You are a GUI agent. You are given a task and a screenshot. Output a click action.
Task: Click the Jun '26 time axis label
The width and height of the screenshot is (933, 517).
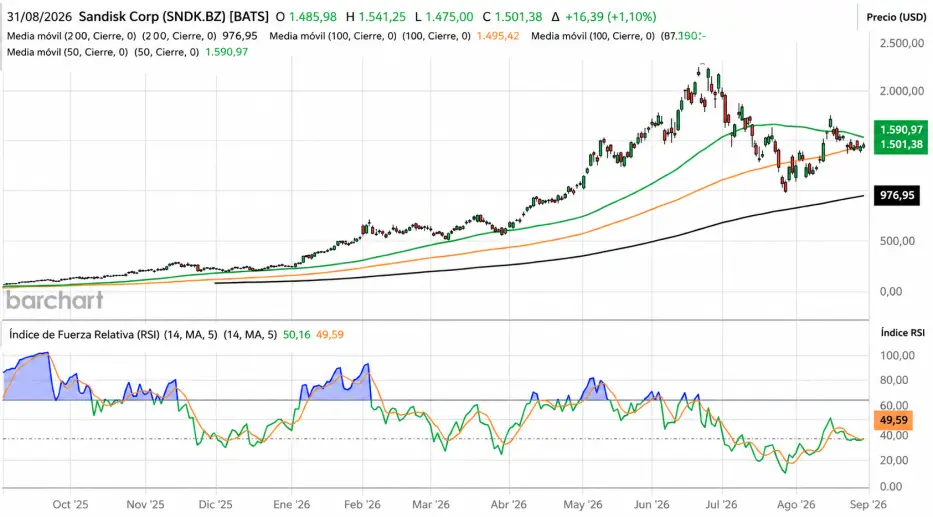click(652, 505)
